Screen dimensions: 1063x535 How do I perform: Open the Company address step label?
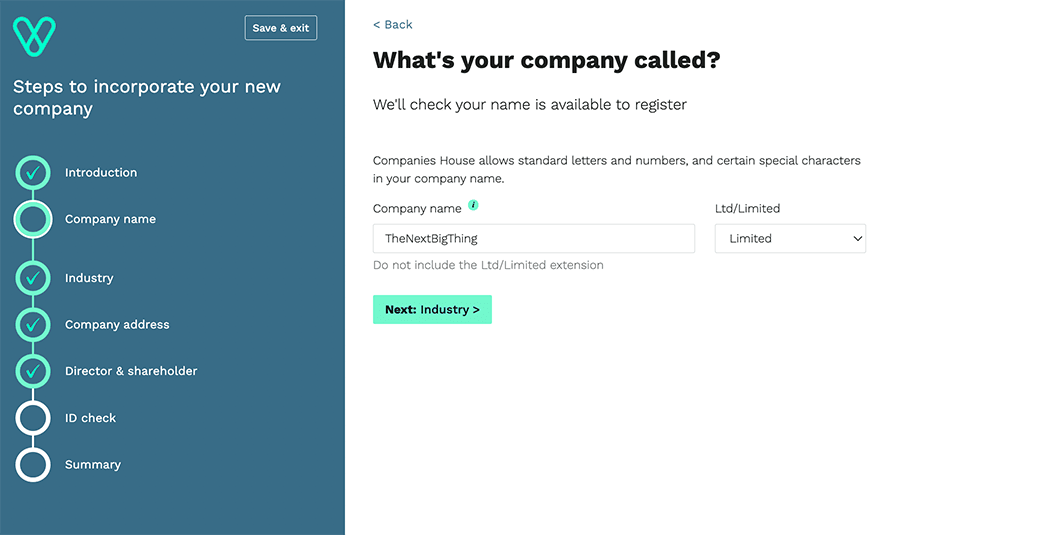coord(117,325)
